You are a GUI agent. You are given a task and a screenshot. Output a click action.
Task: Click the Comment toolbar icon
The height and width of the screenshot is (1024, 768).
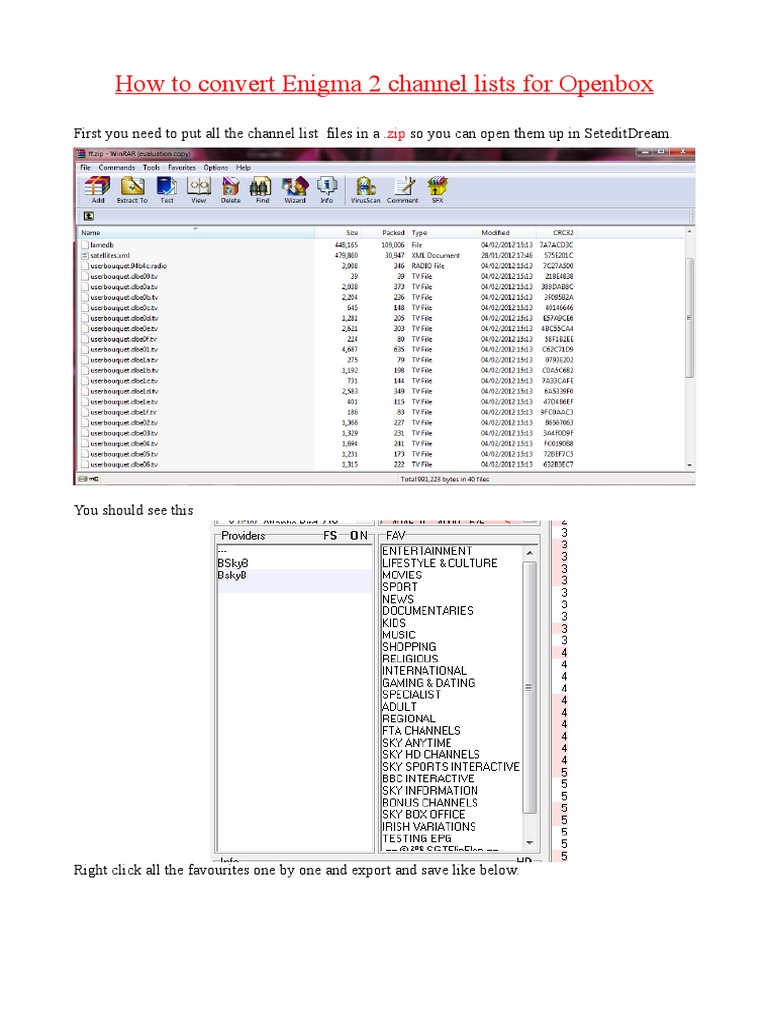click(x=402, y=189)
